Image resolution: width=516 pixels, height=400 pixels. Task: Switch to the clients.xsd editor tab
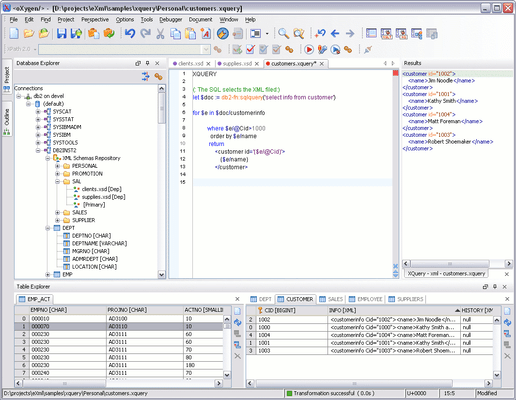point(190,63)
